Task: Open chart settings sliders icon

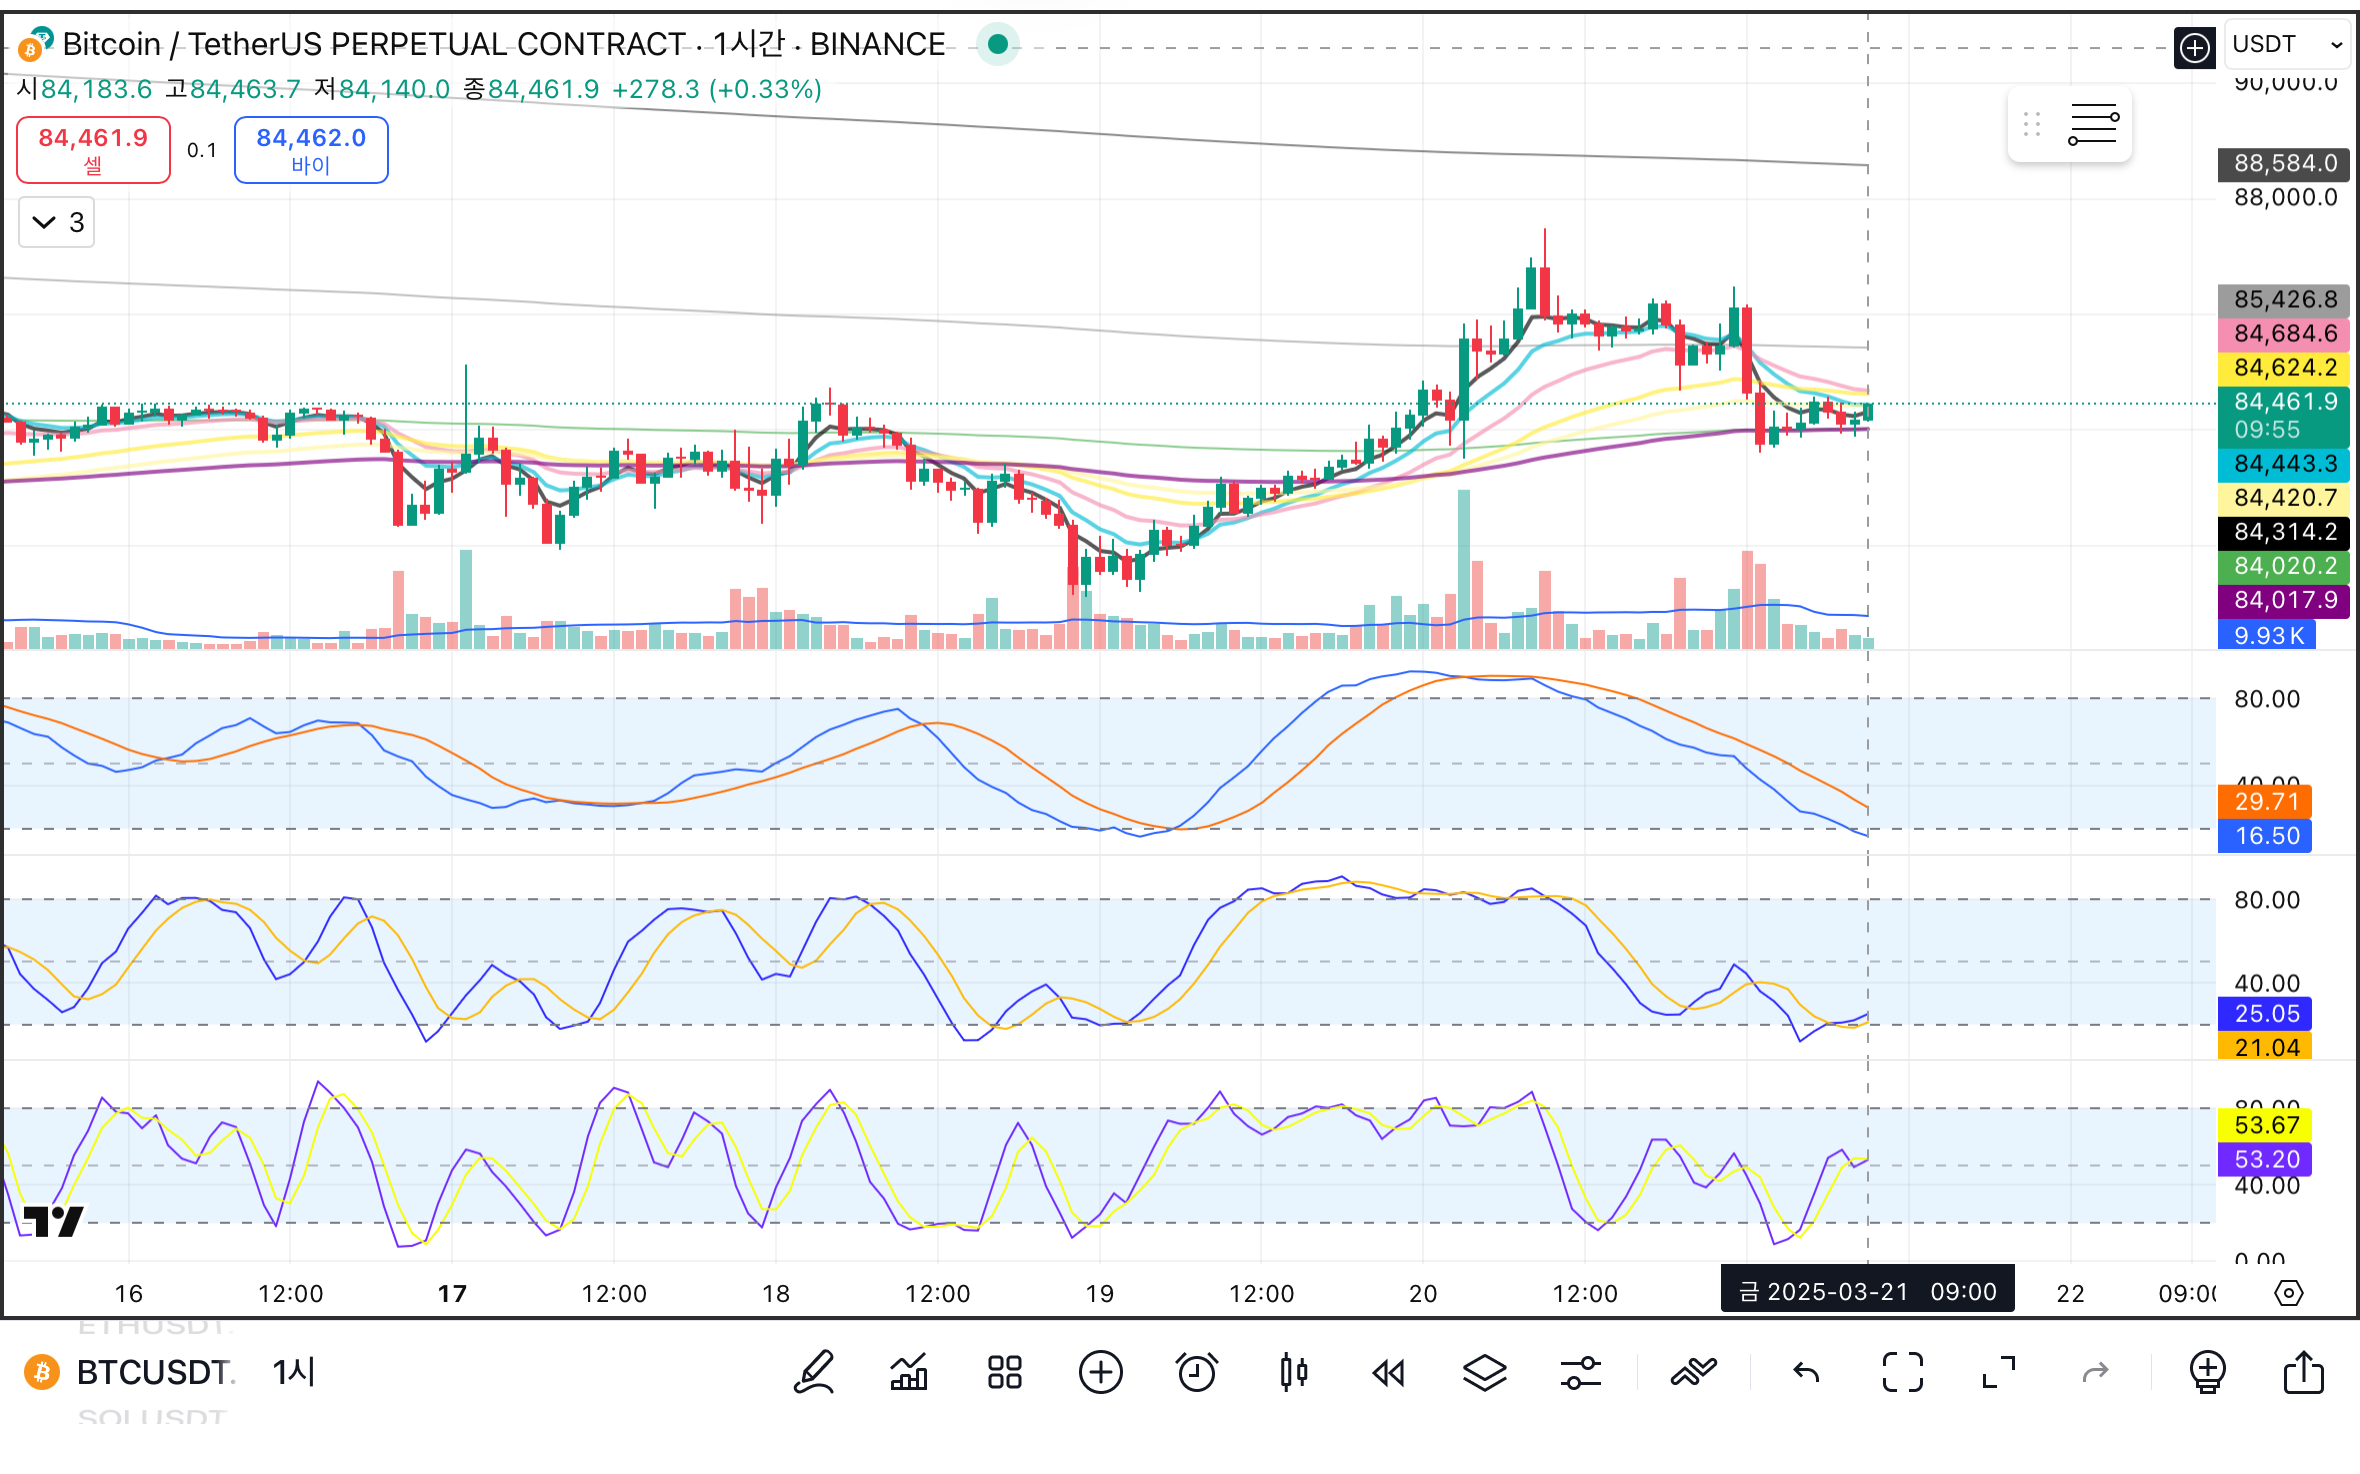Action: (x=1580, y=1372)
